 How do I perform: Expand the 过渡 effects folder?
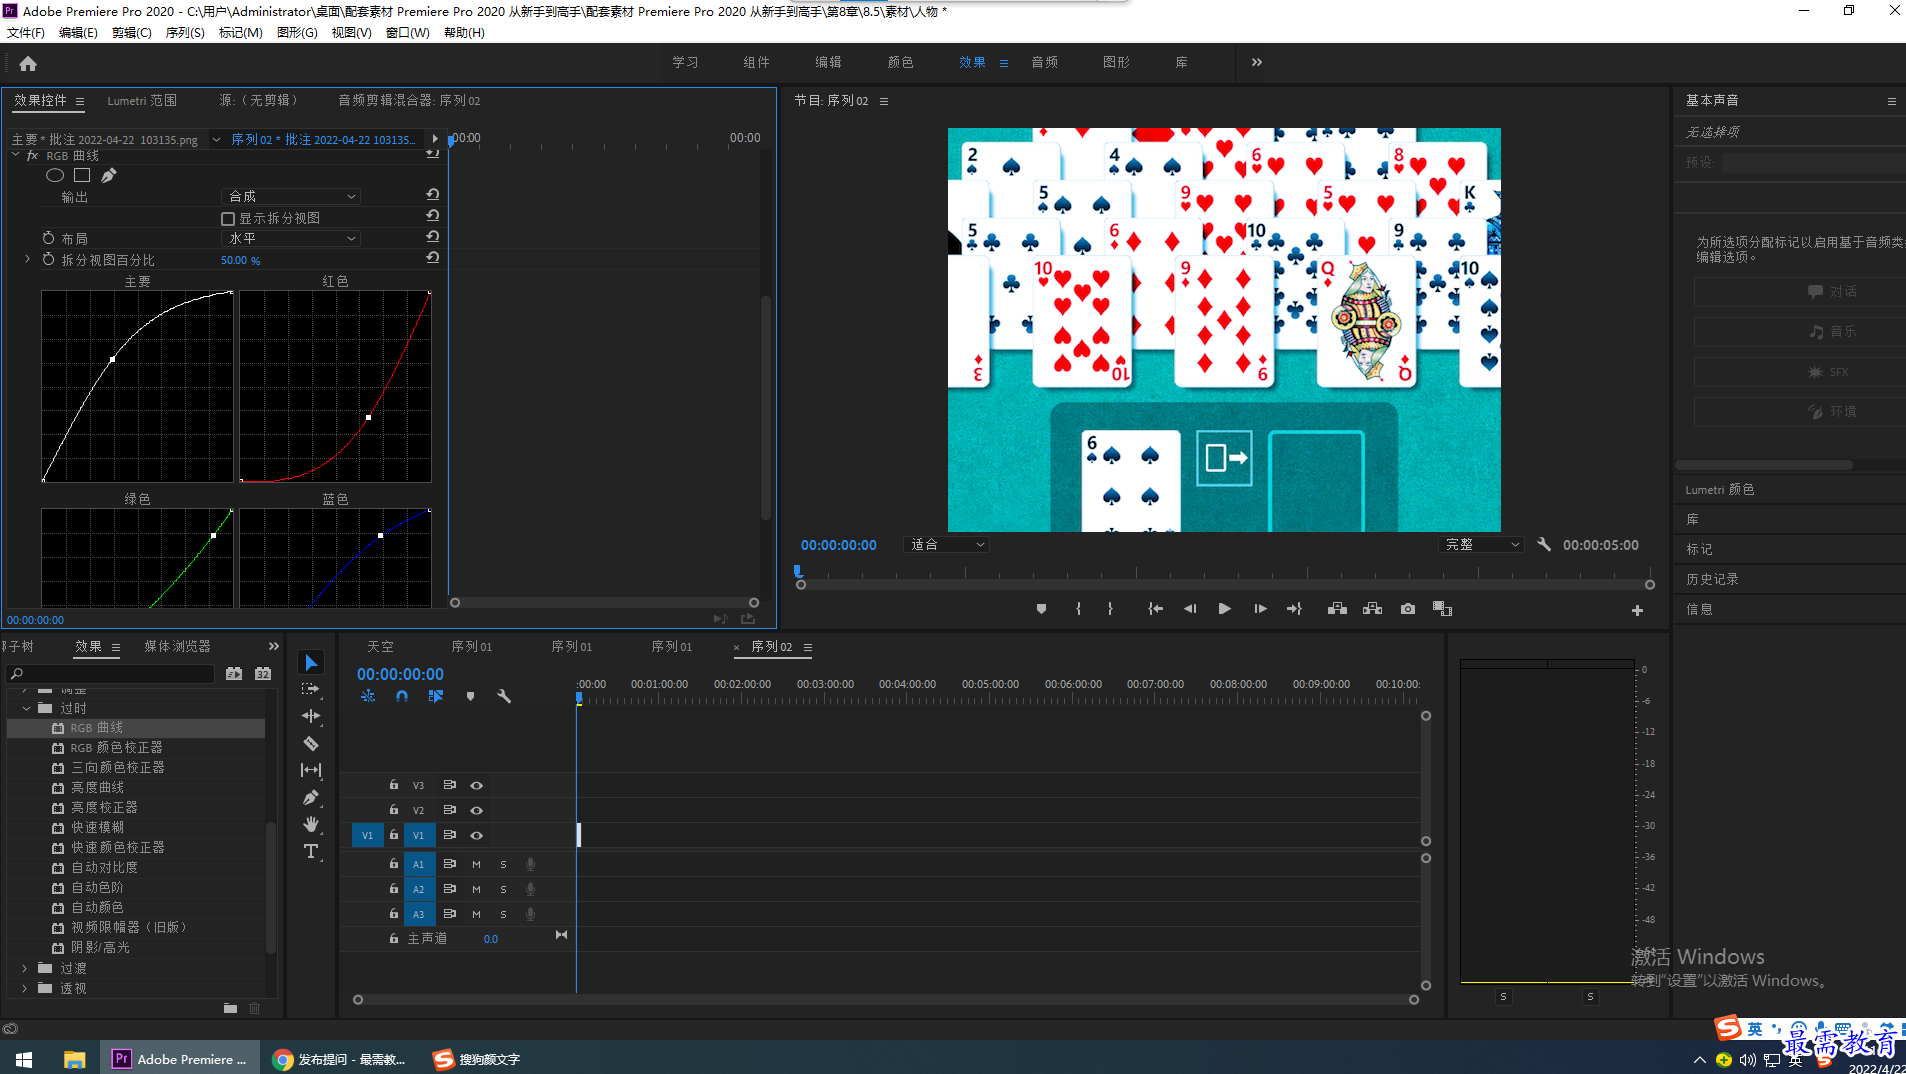[x=26, y=968]
